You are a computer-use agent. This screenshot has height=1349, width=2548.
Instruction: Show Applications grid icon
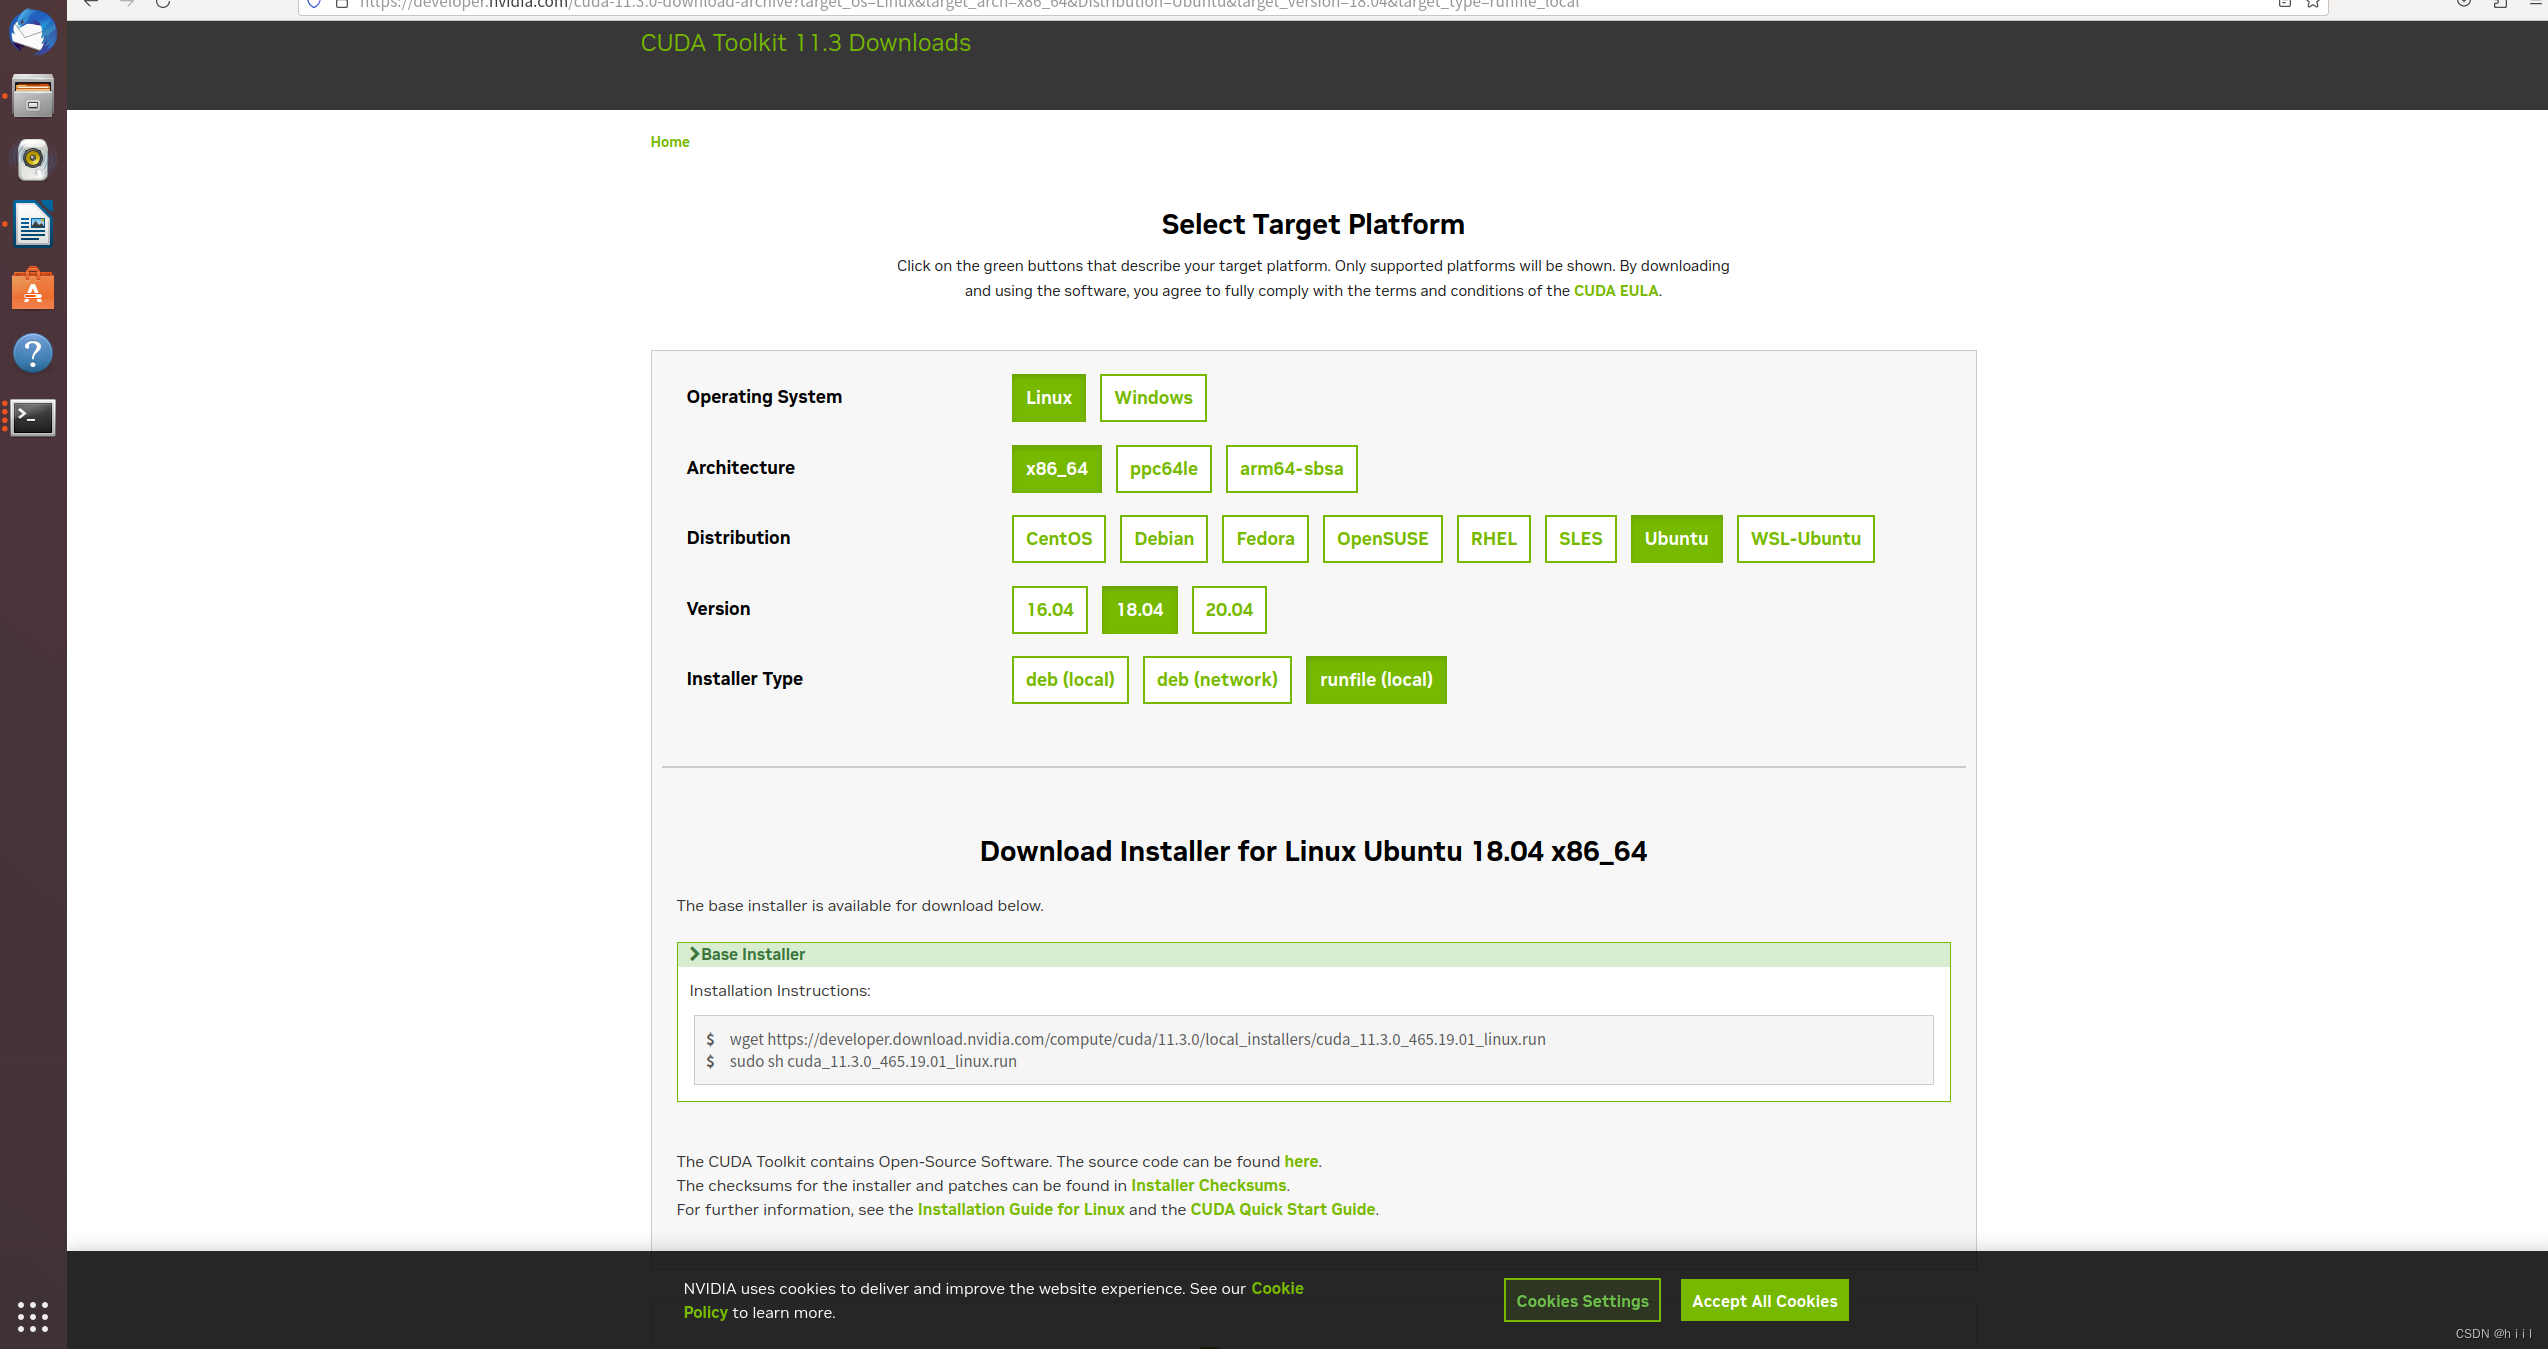pos(33,1316)
